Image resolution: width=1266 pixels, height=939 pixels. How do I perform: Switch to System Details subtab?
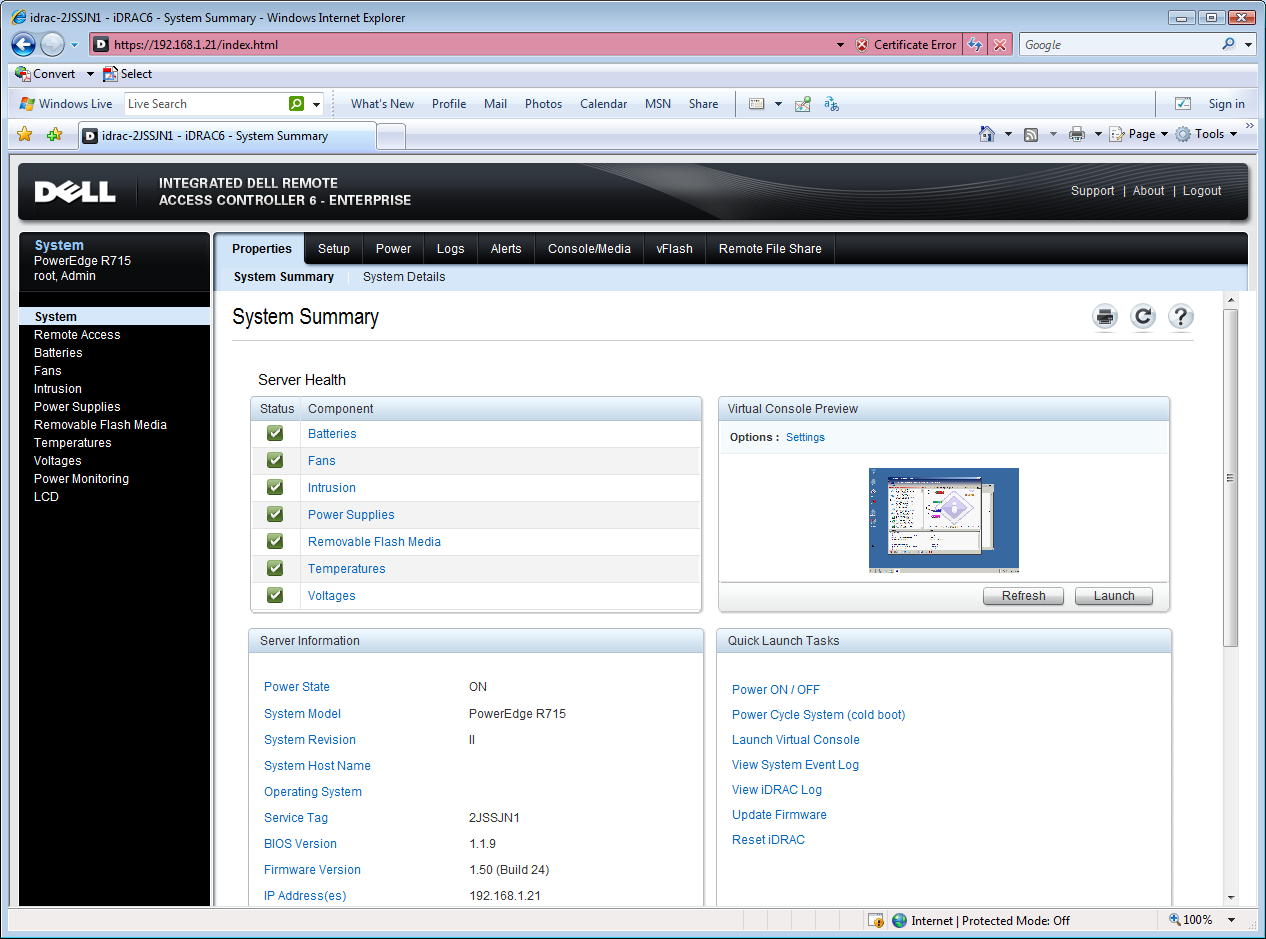click(x=404, y=277)
